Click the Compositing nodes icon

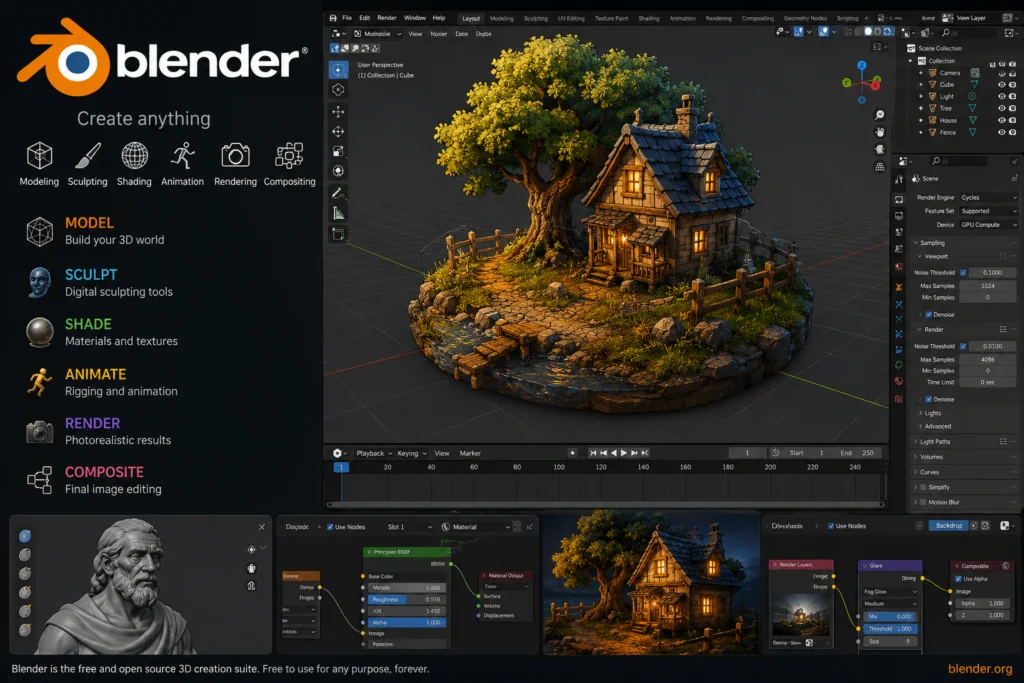click(289, 155)
